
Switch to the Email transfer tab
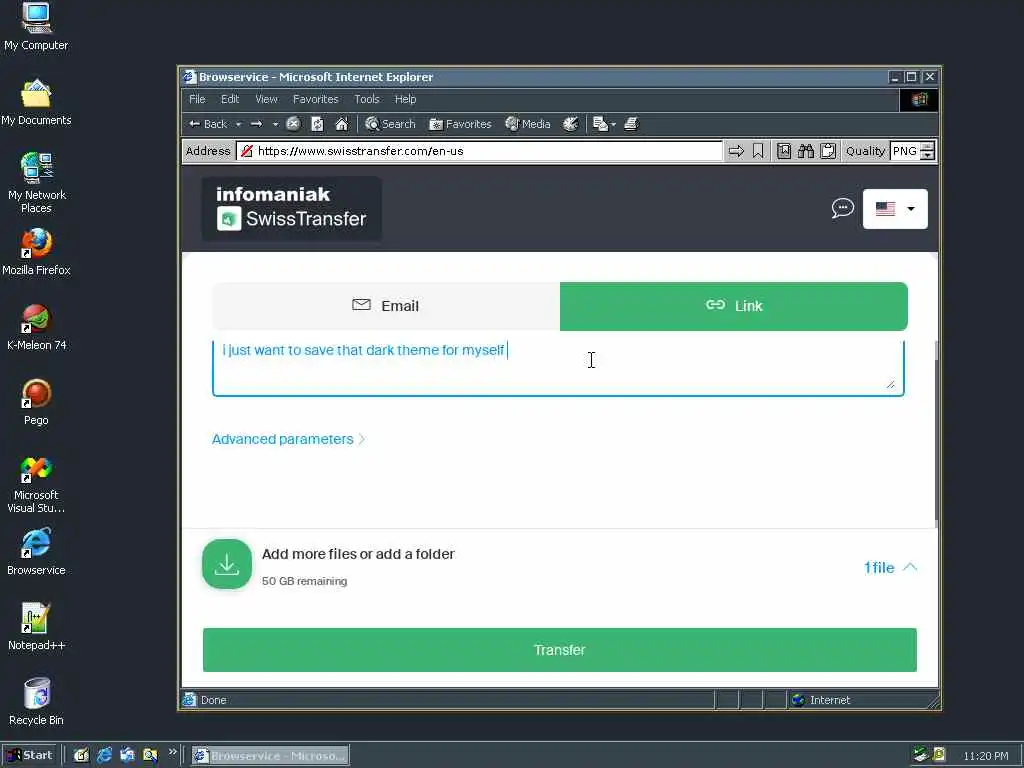point(386,306)
